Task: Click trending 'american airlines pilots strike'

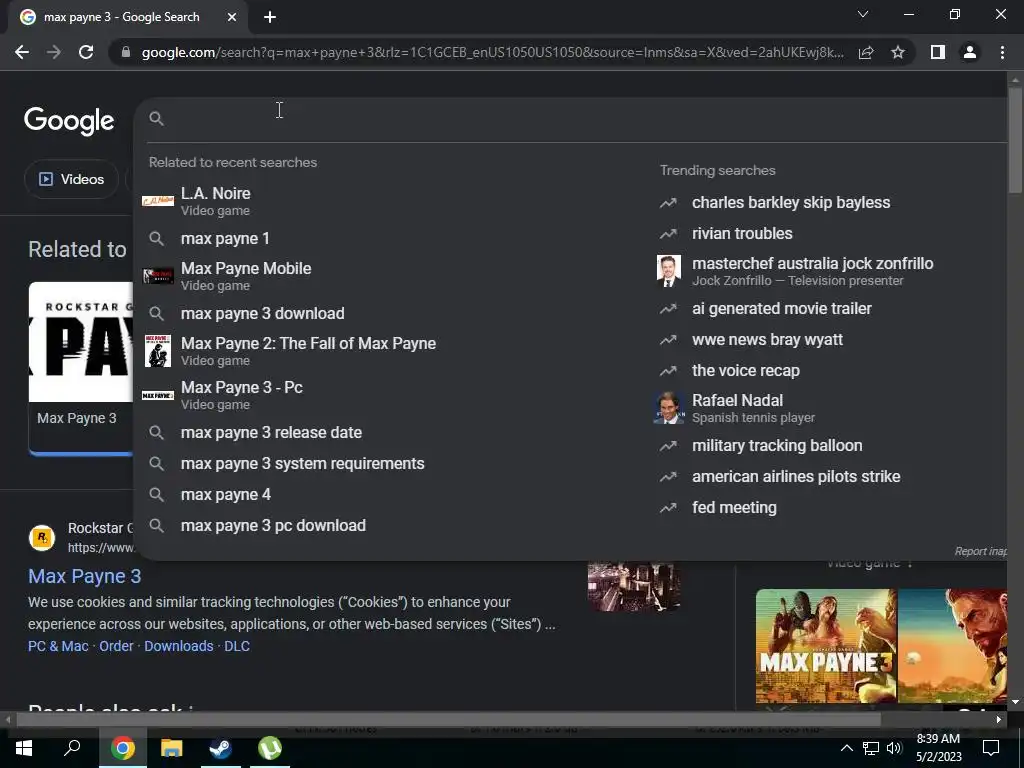Action: (796, 477)
